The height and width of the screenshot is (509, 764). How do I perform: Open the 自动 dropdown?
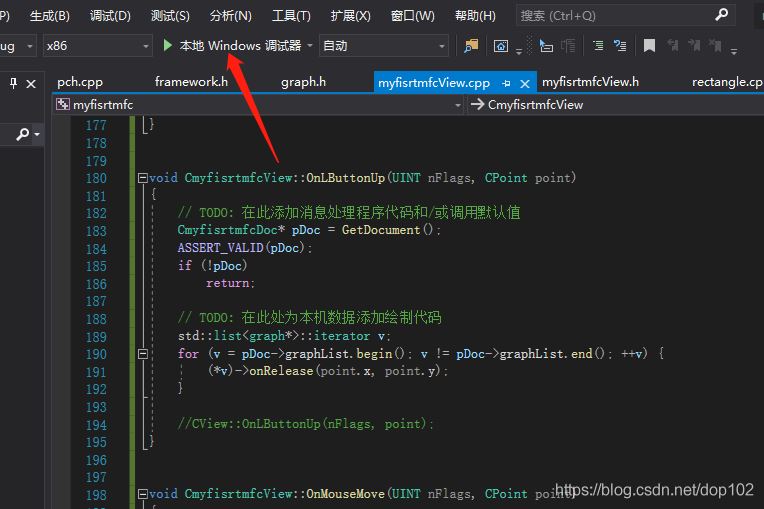(x=384, y=46)
